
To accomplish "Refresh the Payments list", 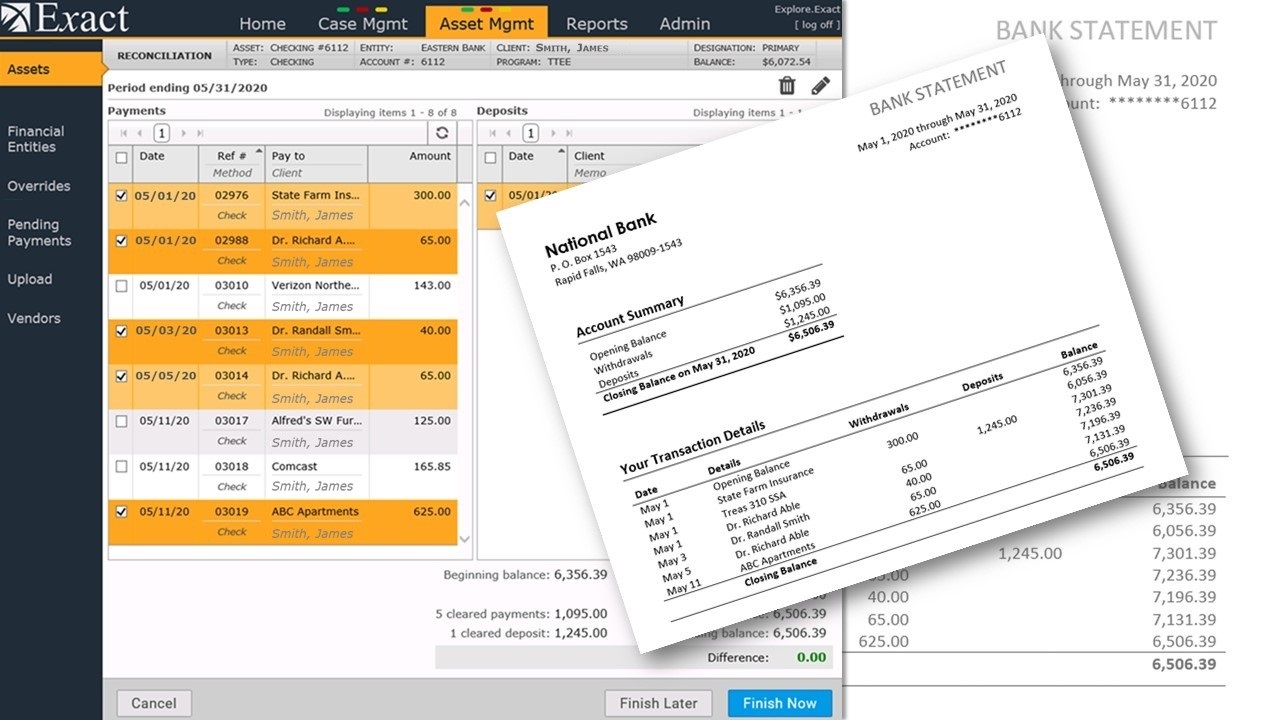I will pos(442,132).
